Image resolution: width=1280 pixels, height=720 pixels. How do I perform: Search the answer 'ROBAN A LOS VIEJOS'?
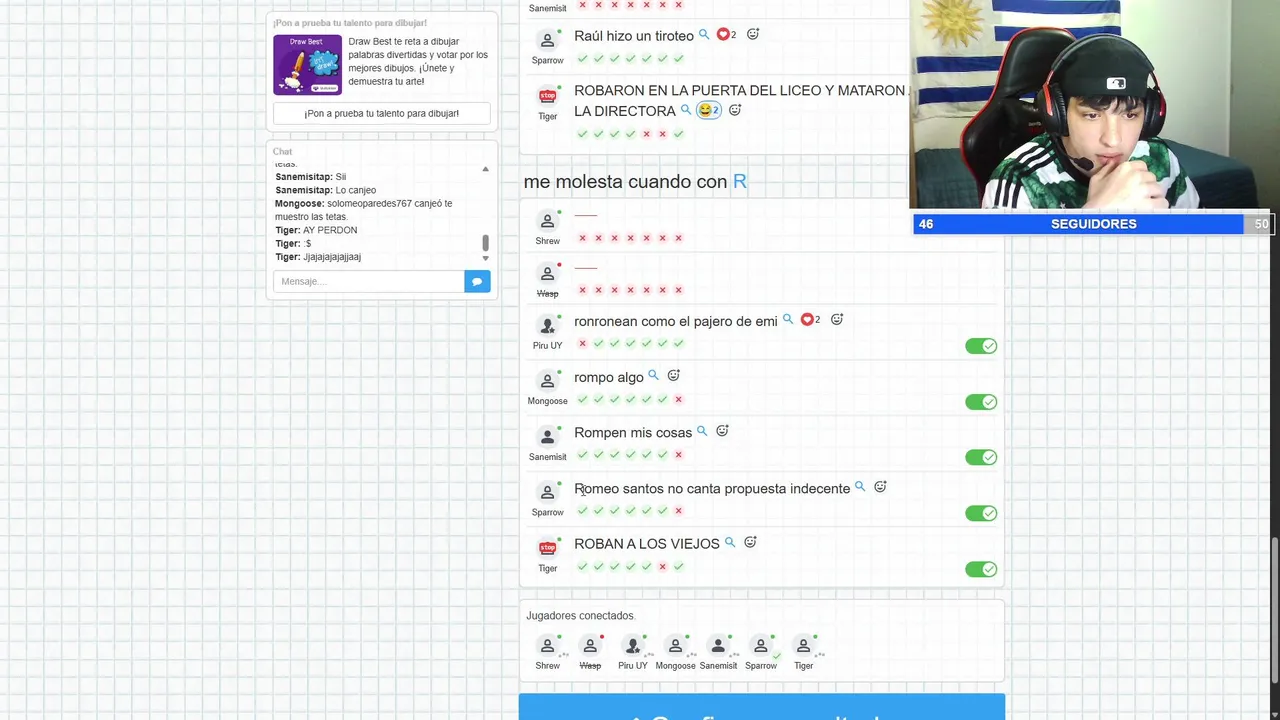pyautogui.click(x=730, y=542)
